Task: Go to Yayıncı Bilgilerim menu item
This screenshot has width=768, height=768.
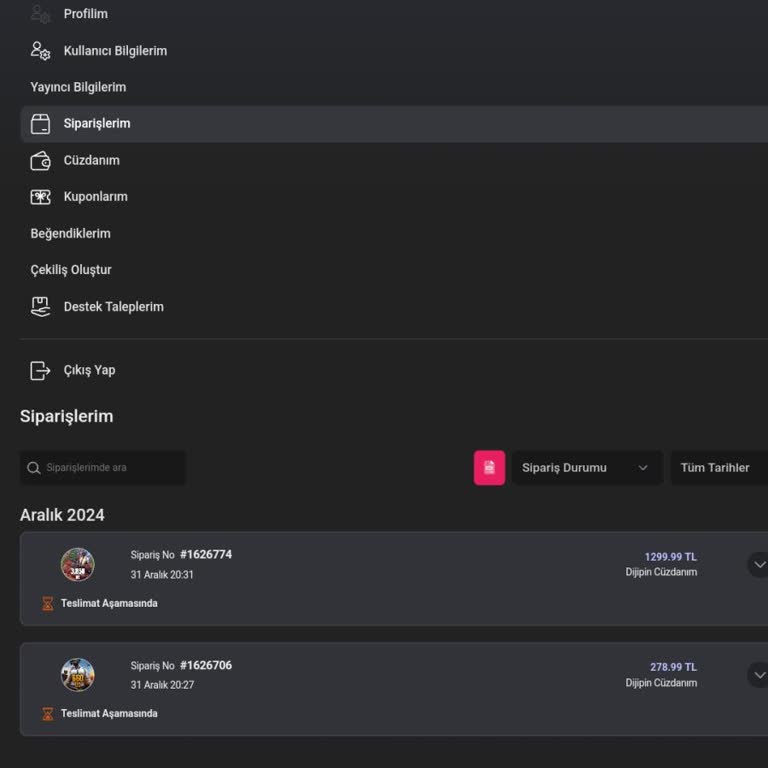Action: pyautogui.click(x=78, y=87)
